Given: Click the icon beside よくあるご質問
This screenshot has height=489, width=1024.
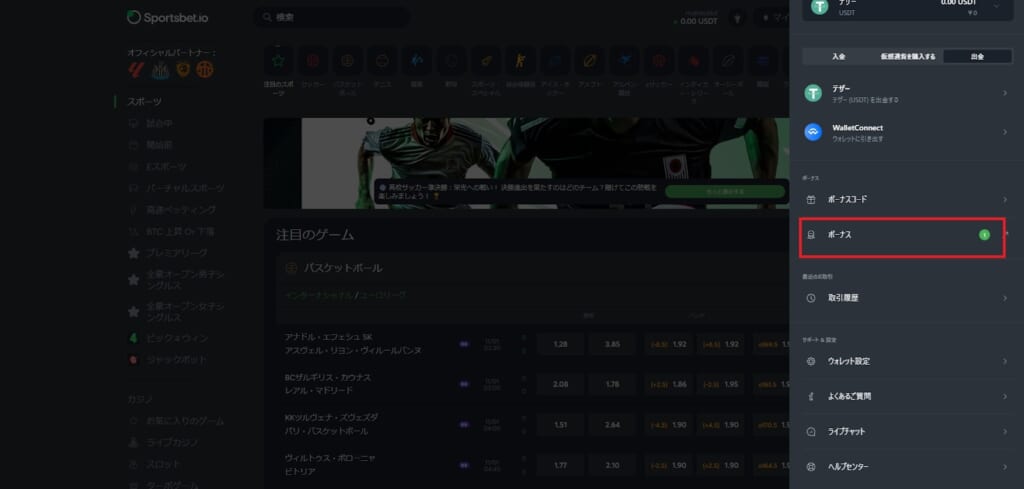Looking at the screenshot, I should (811, 396).
